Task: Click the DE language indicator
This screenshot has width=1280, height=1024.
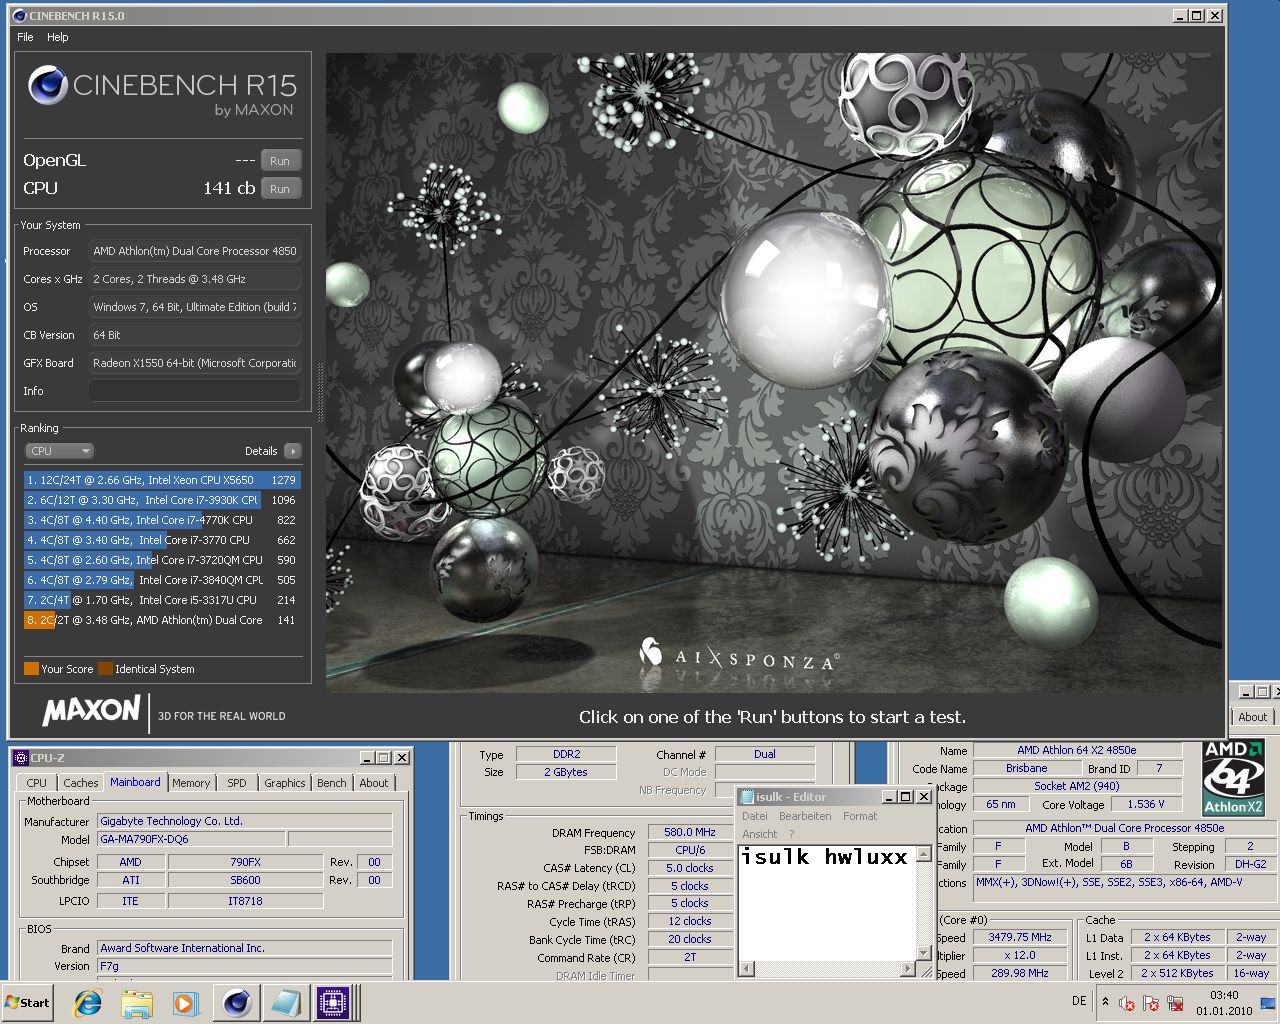Action: coord(1079,1001)
